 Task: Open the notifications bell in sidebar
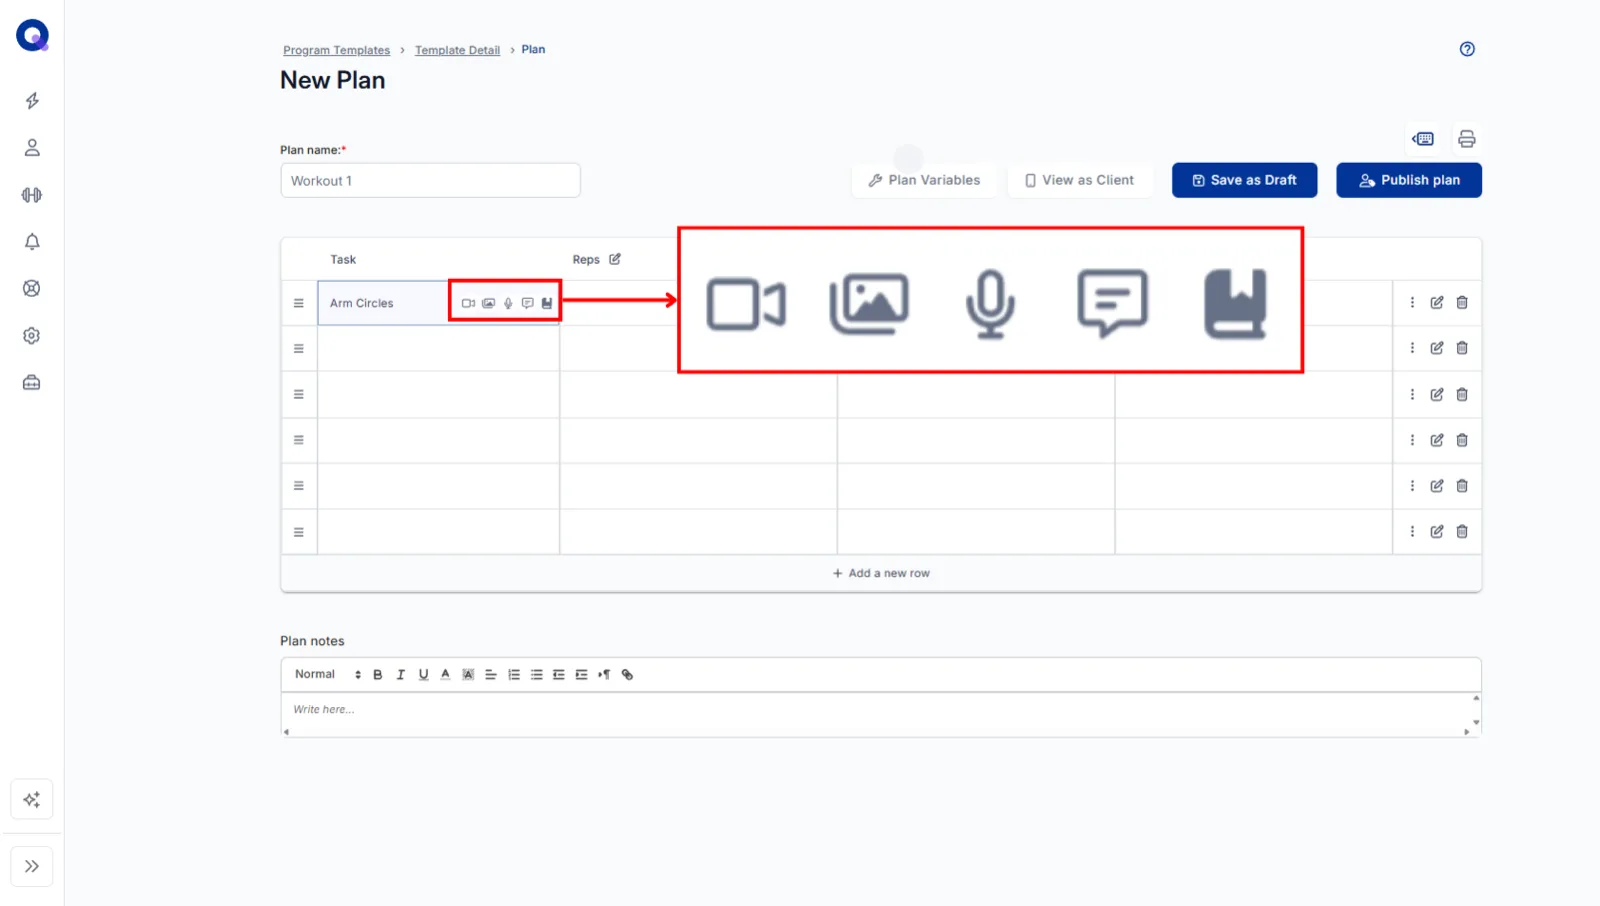(x=32, y=242)
